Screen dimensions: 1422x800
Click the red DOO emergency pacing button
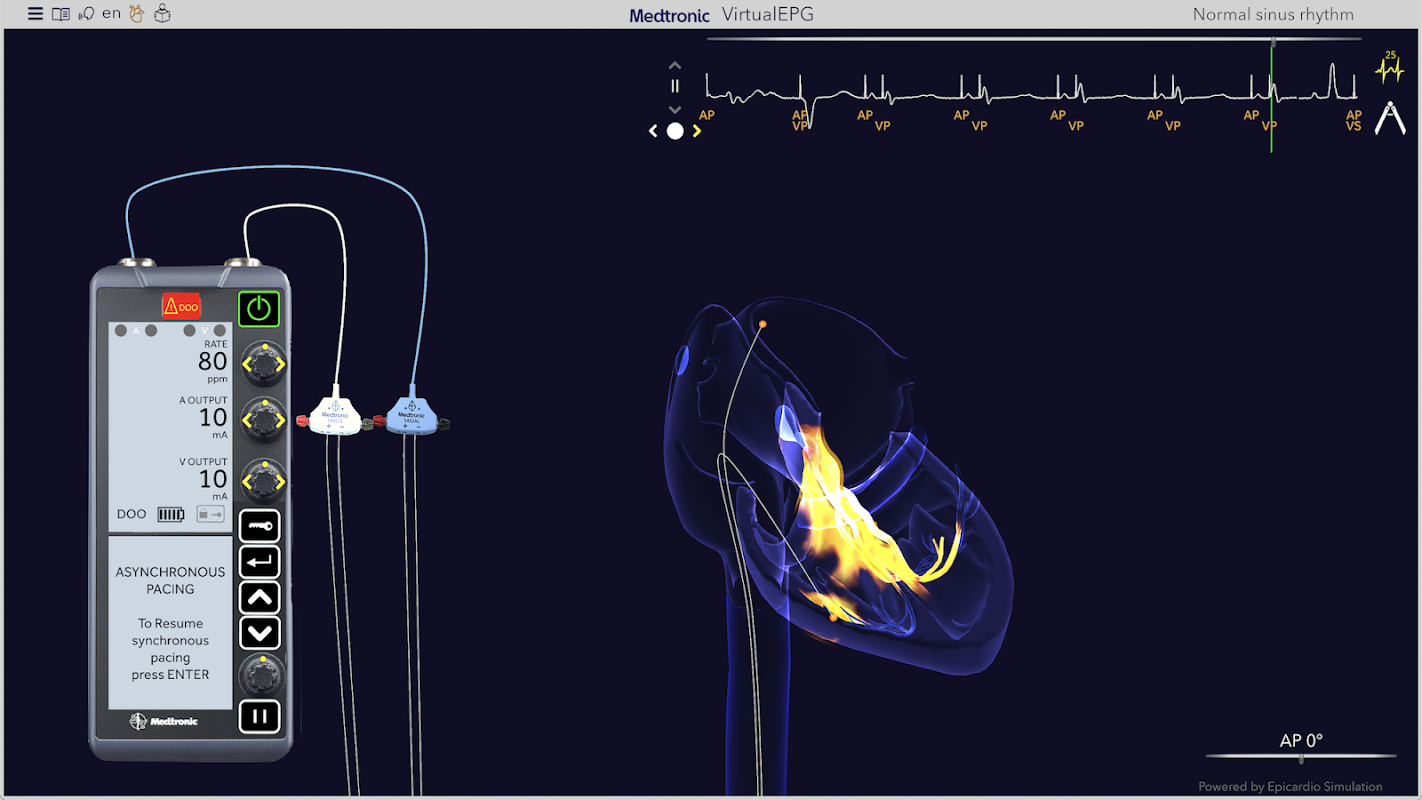click(x=182, y=306)
